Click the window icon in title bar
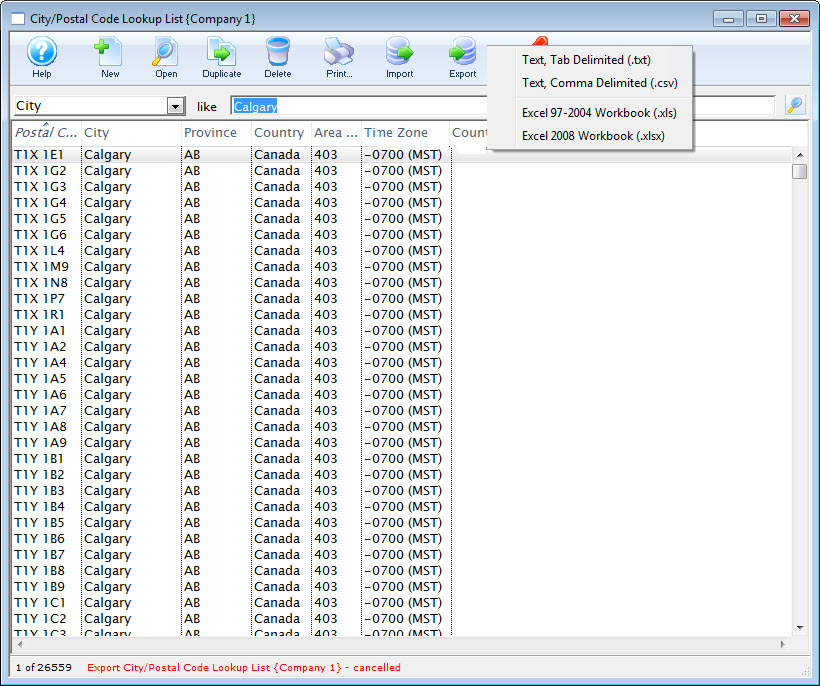The image size is (820, 686). 18,19
